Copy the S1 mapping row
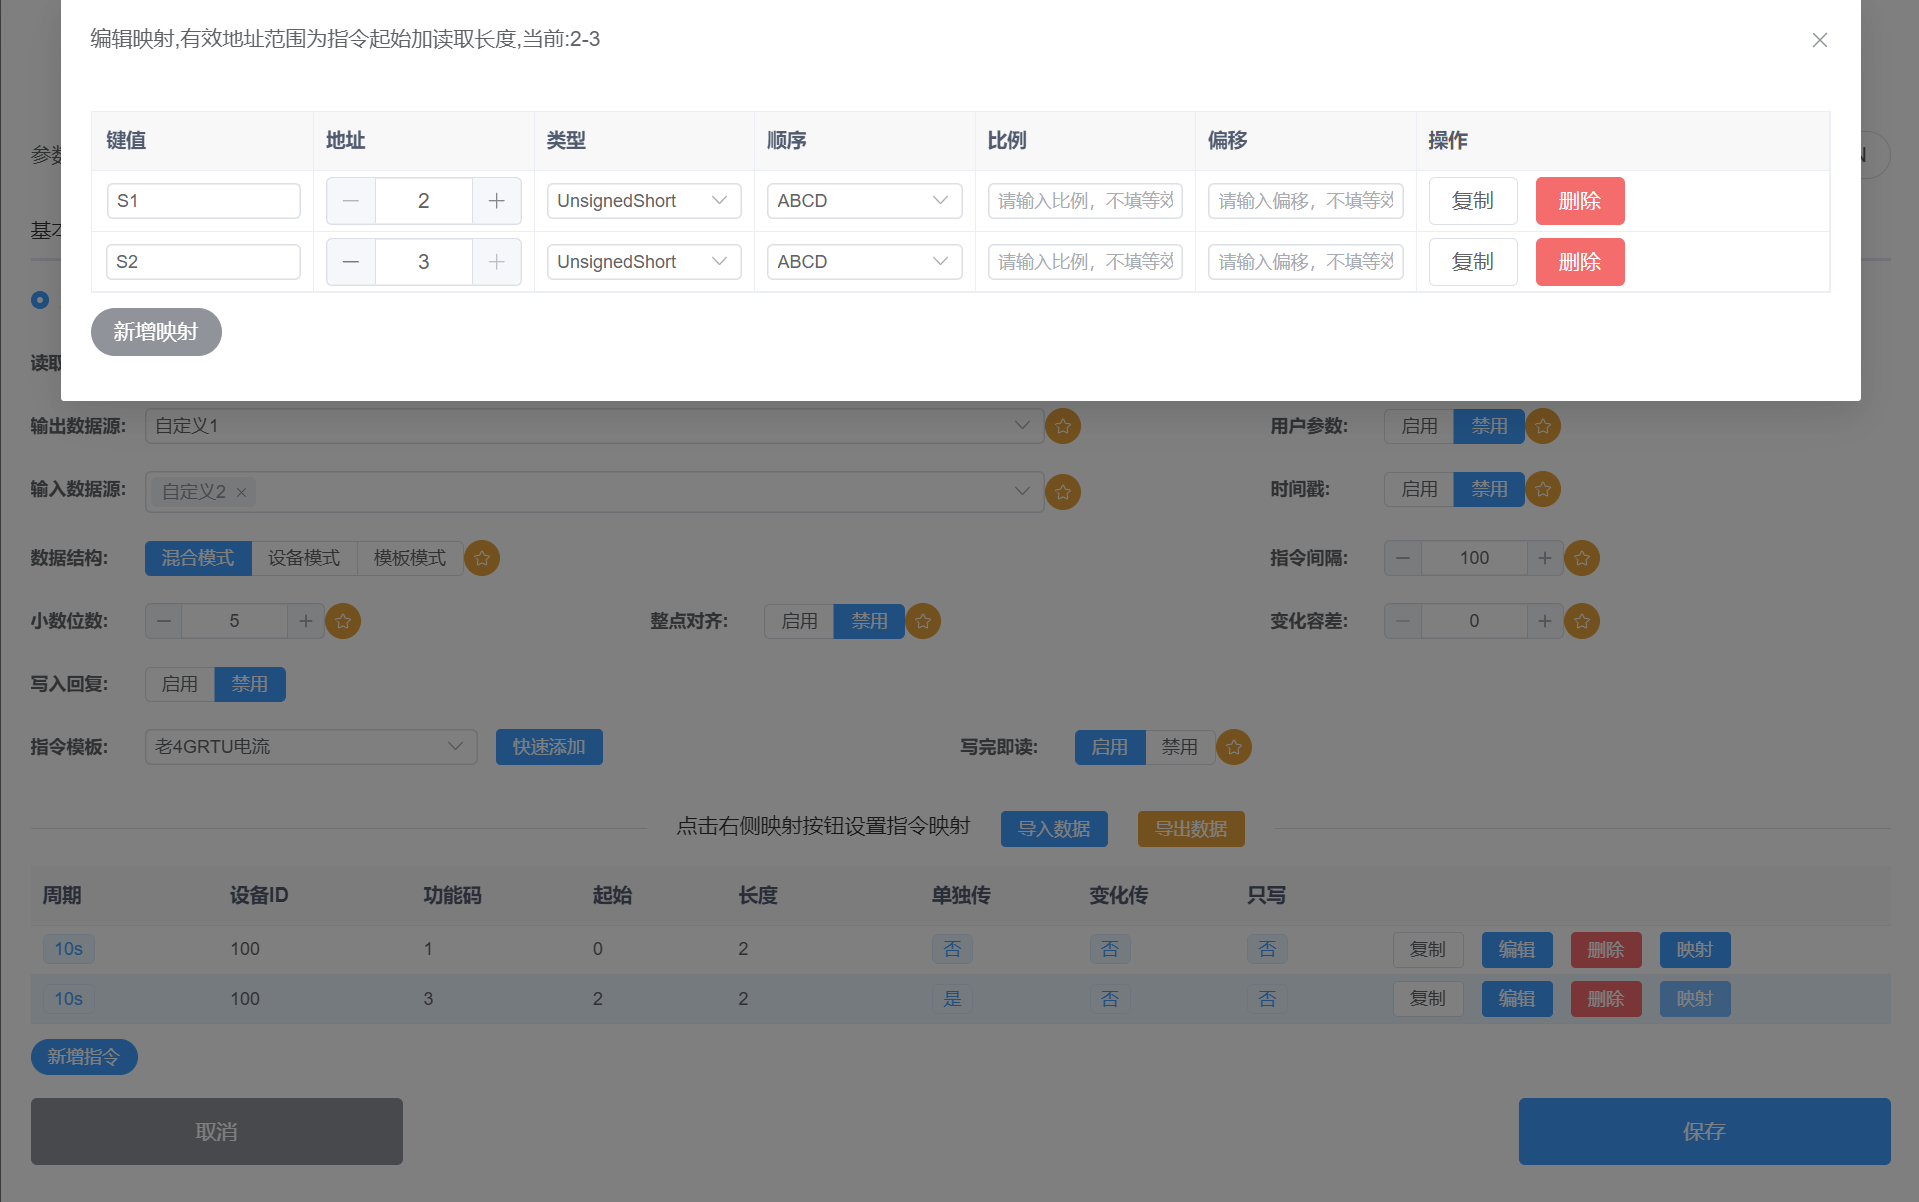The height and width of the screenshot is (1202, 1919). 1473,201
